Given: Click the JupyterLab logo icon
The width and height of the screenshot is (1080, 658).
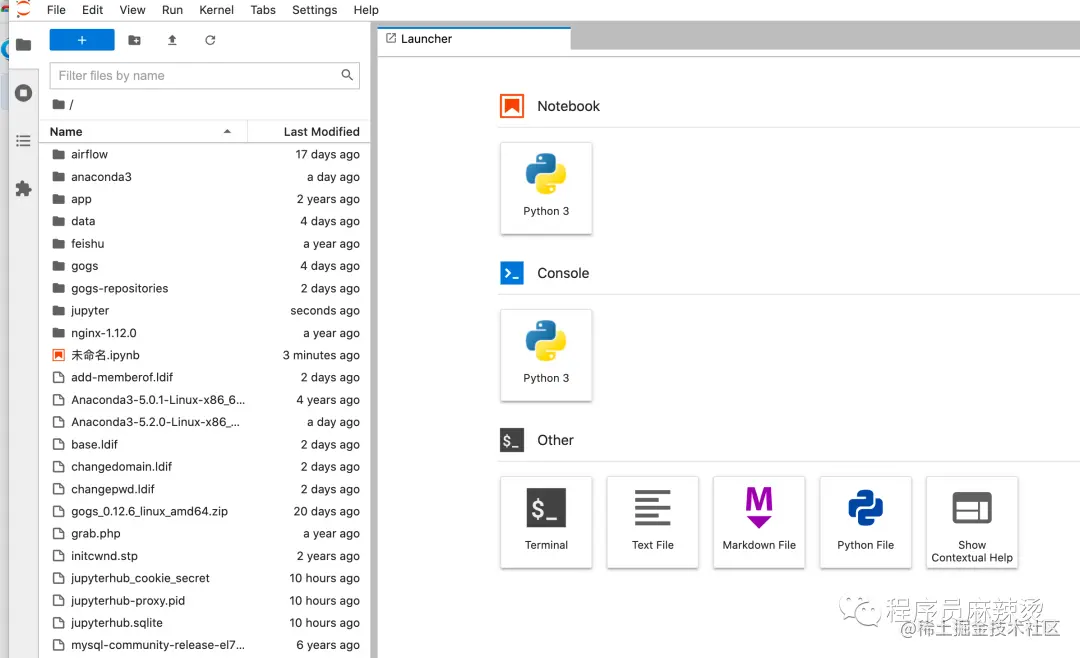Looking at the screenshot, I should (23, 9).
